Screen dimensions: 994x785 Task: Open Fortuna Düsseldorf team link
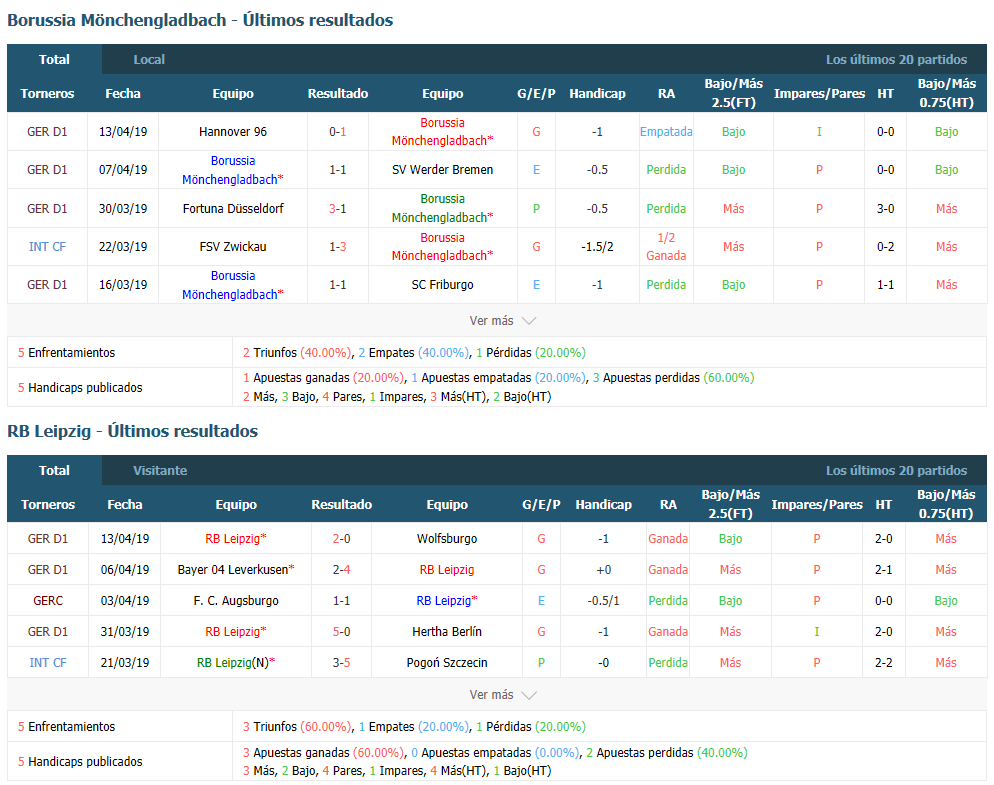pyautogui.click(x=233, y=209)
